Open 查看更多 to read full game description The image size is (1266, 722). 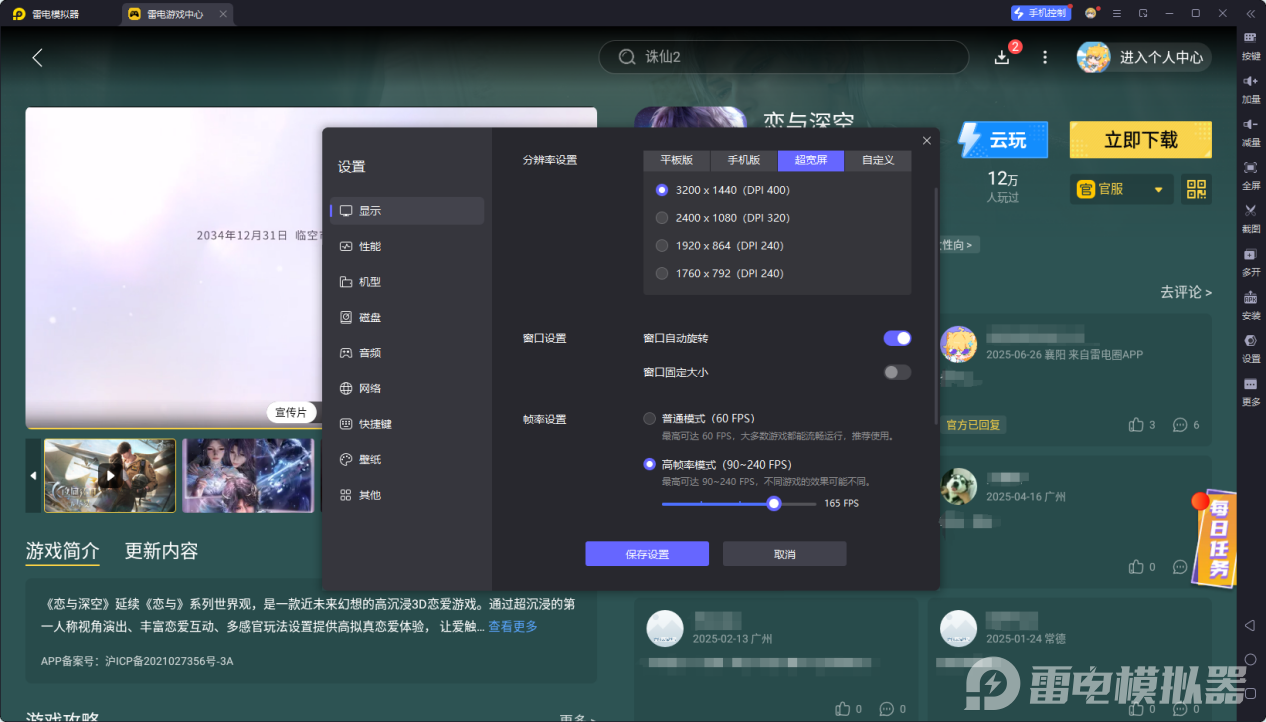pos(512,624)
